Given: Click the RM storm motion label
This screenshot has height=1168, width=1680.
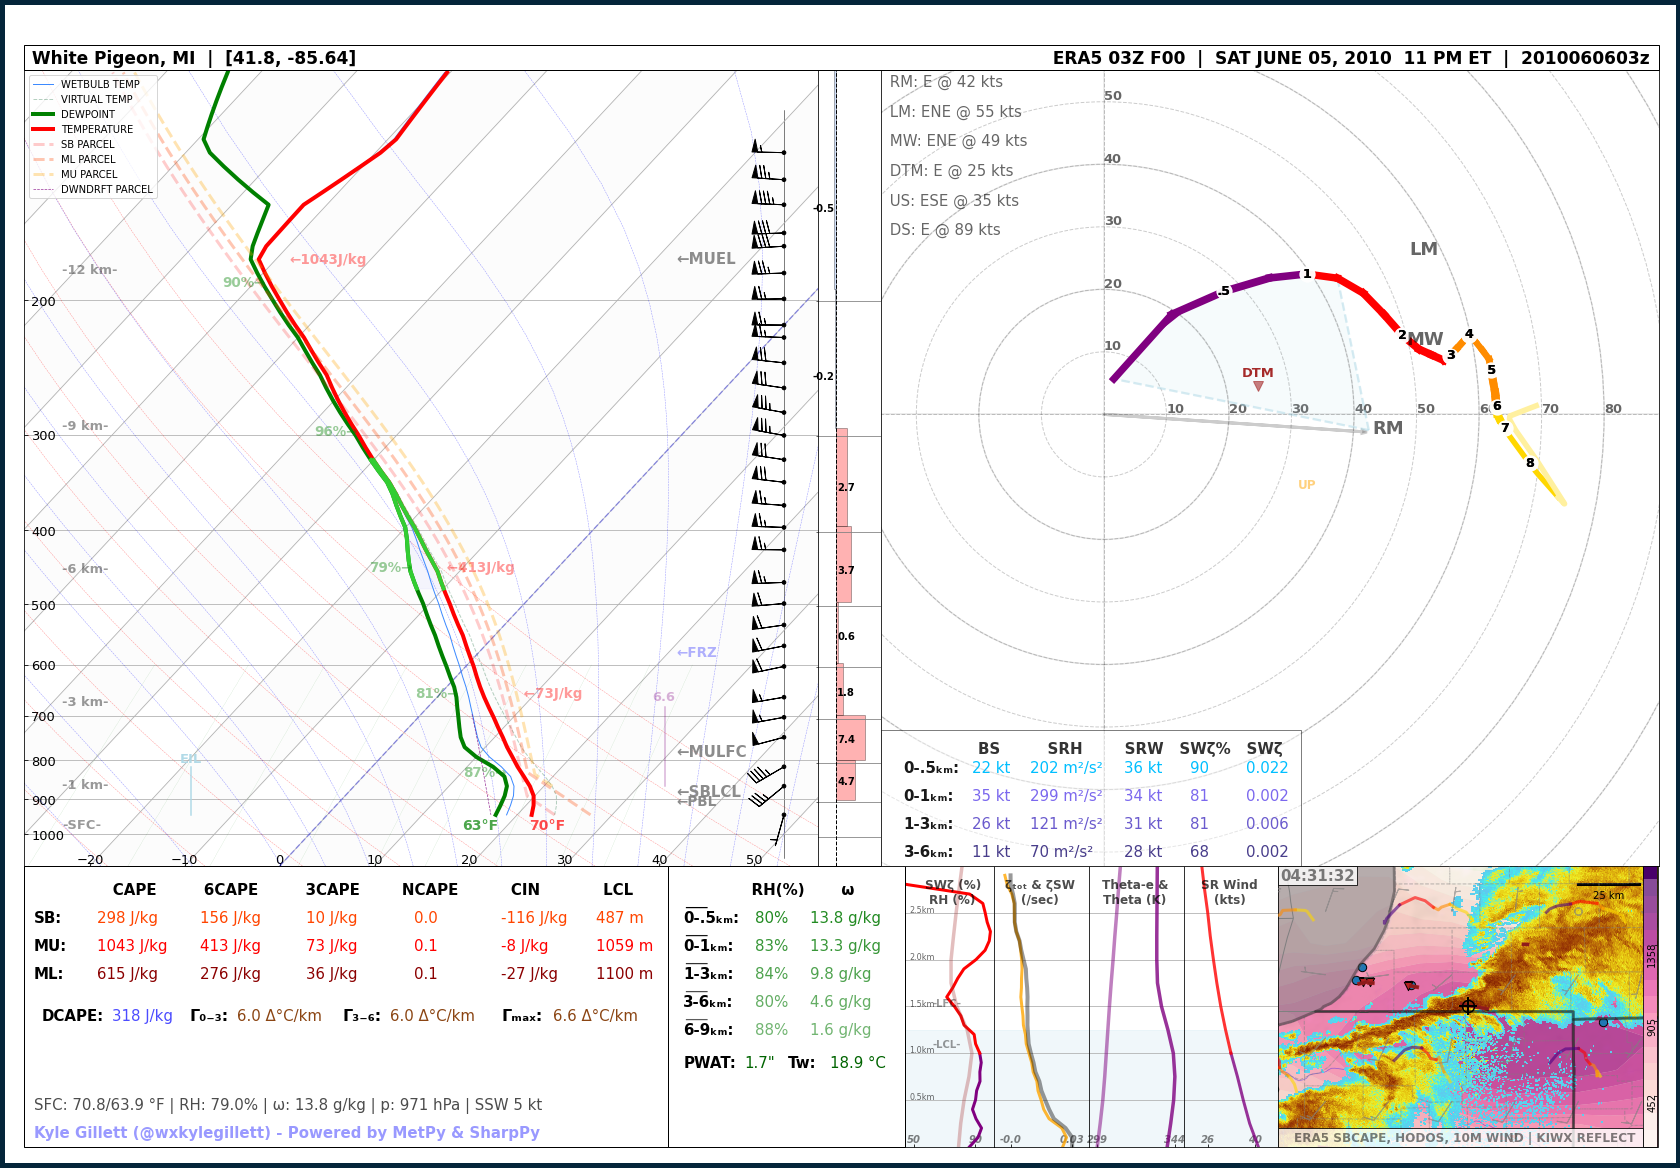Looking at the screenshot, I should point(1387,428).
